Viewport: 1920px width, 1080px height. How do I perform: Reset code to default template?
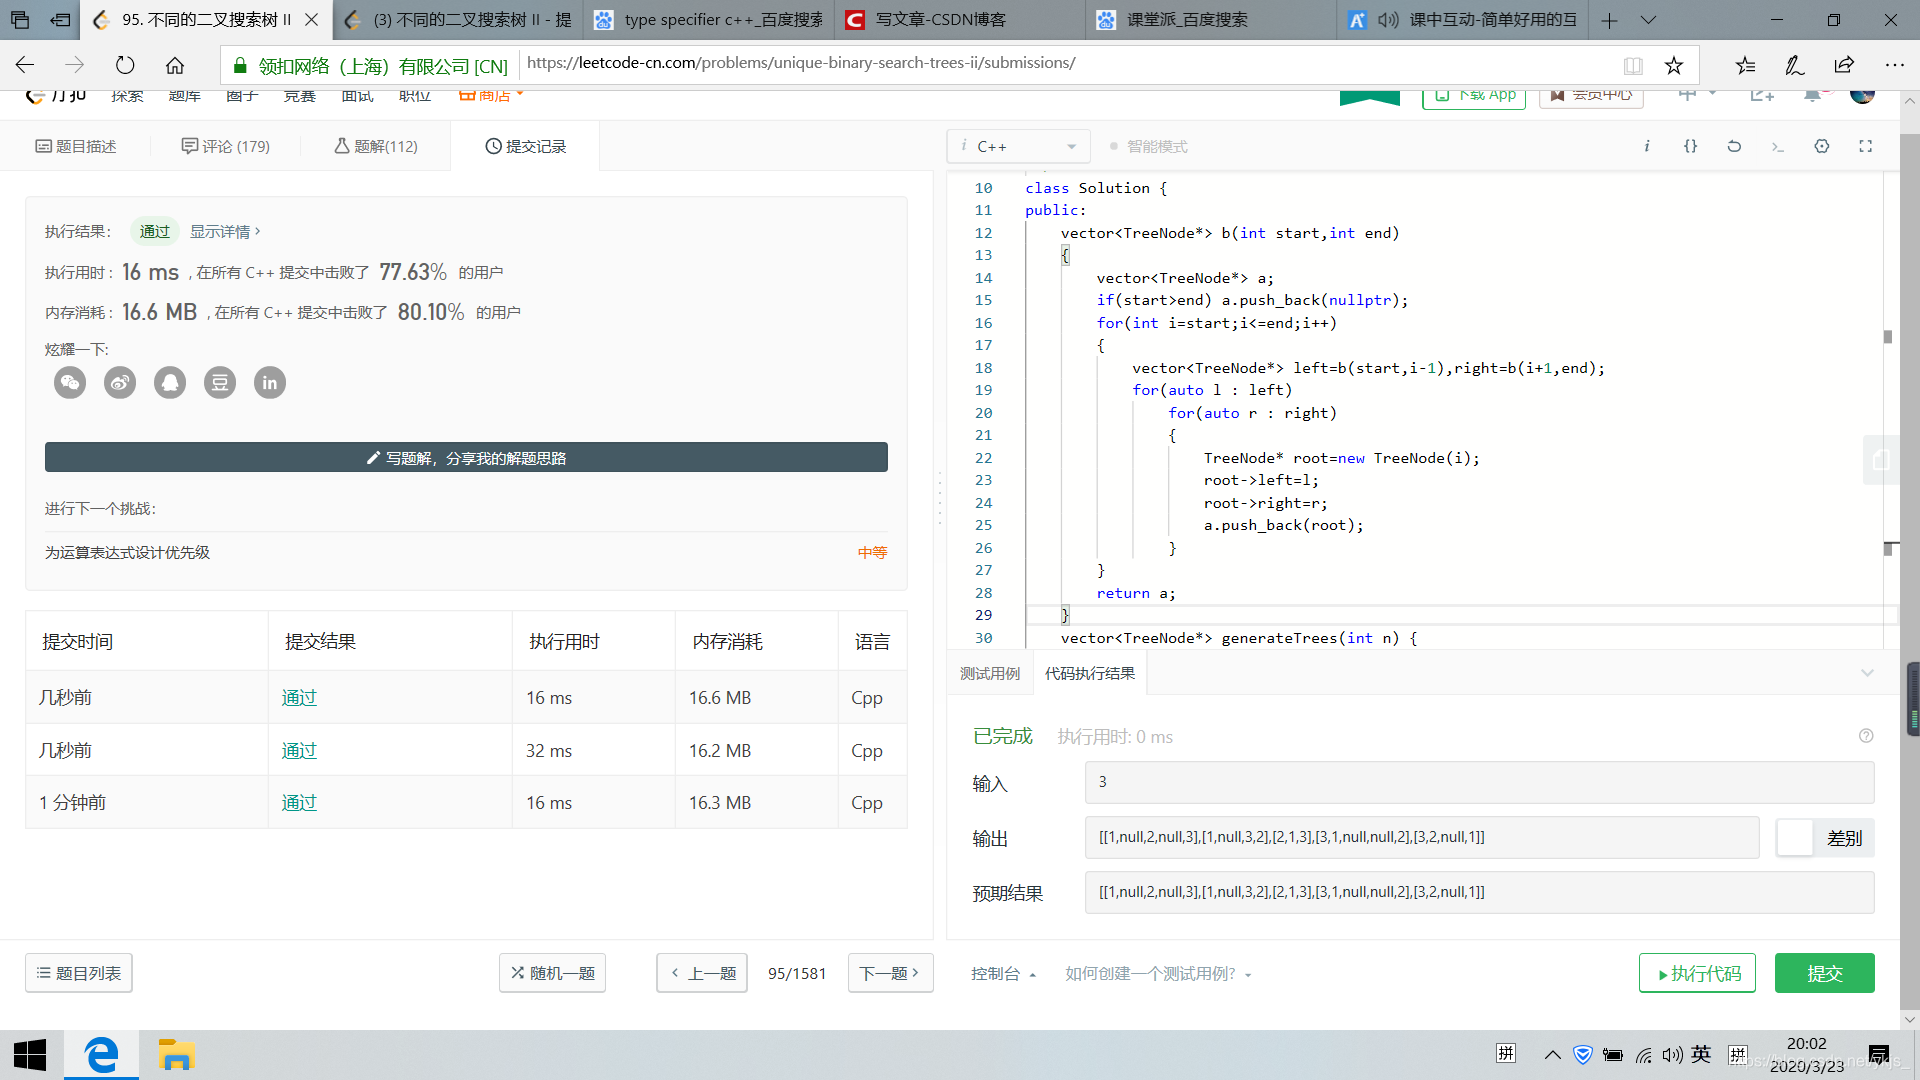(1734, 146)
